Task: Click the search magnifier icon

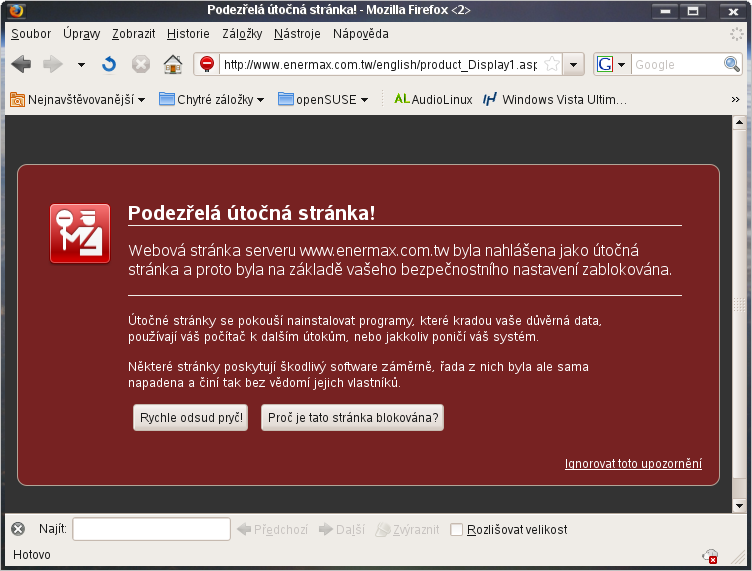Action: pos(731,64)
